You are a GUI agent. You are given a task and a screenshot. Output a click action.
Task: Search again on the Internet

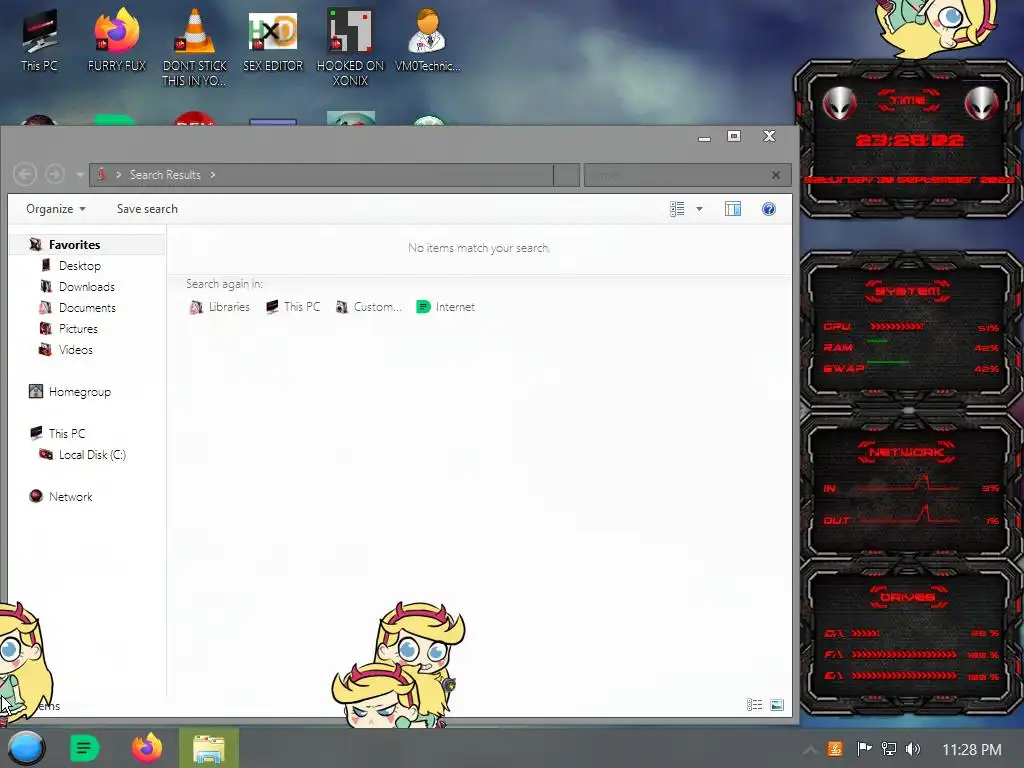[x=445, y=307]
